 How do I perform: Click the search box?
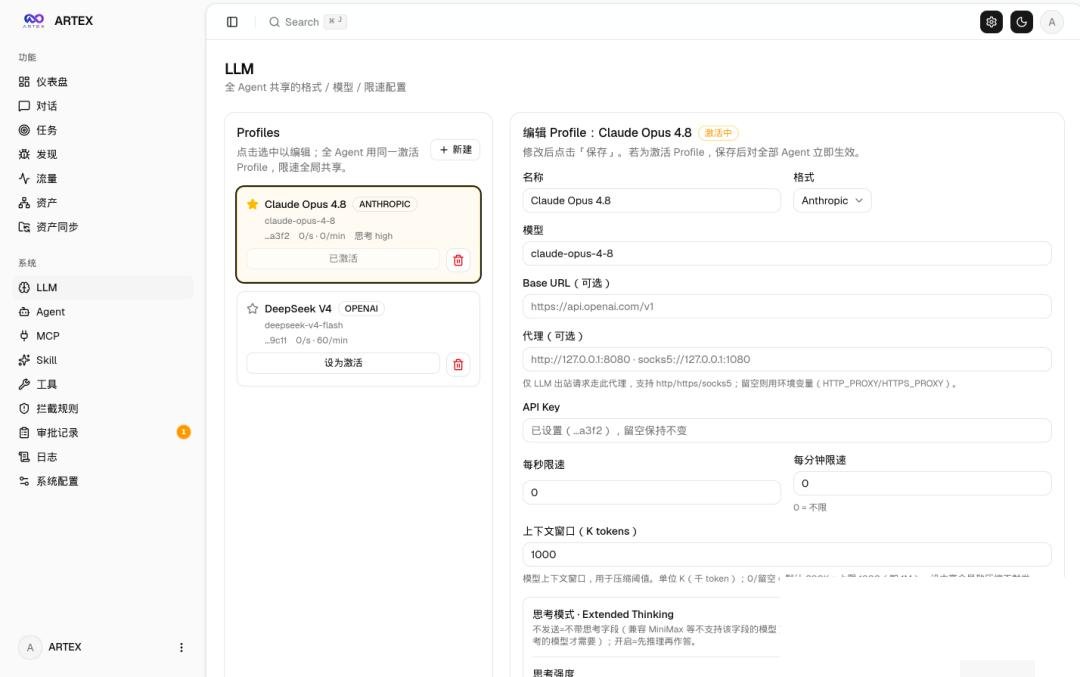307,22
